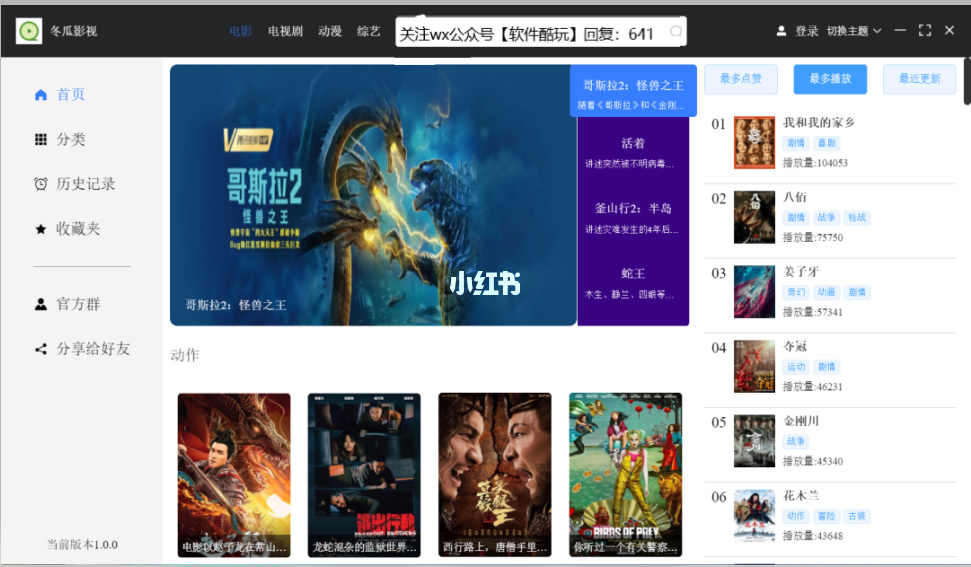Click the 夺冠 title text
This screenshot has height=567, width=971.
click(x=795, y=346)
